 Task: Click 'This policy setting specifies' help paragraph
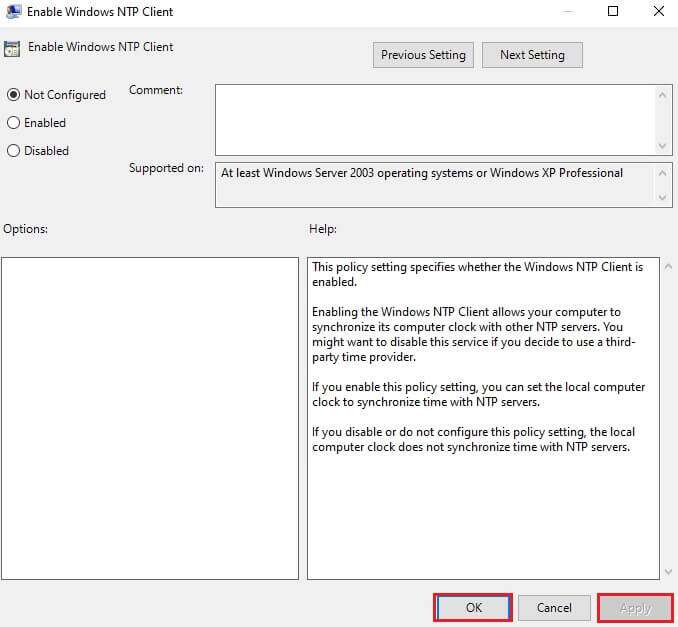pos(477,274)
